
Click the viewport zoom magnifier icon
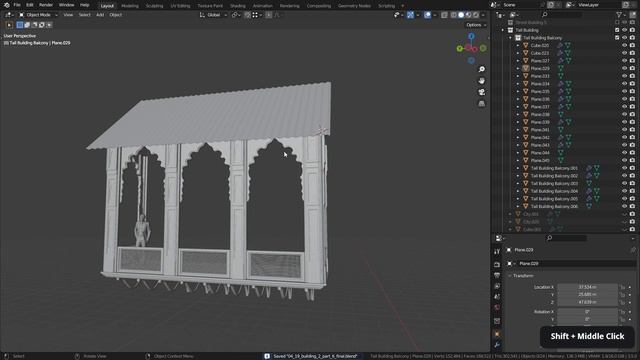(482, 69)
